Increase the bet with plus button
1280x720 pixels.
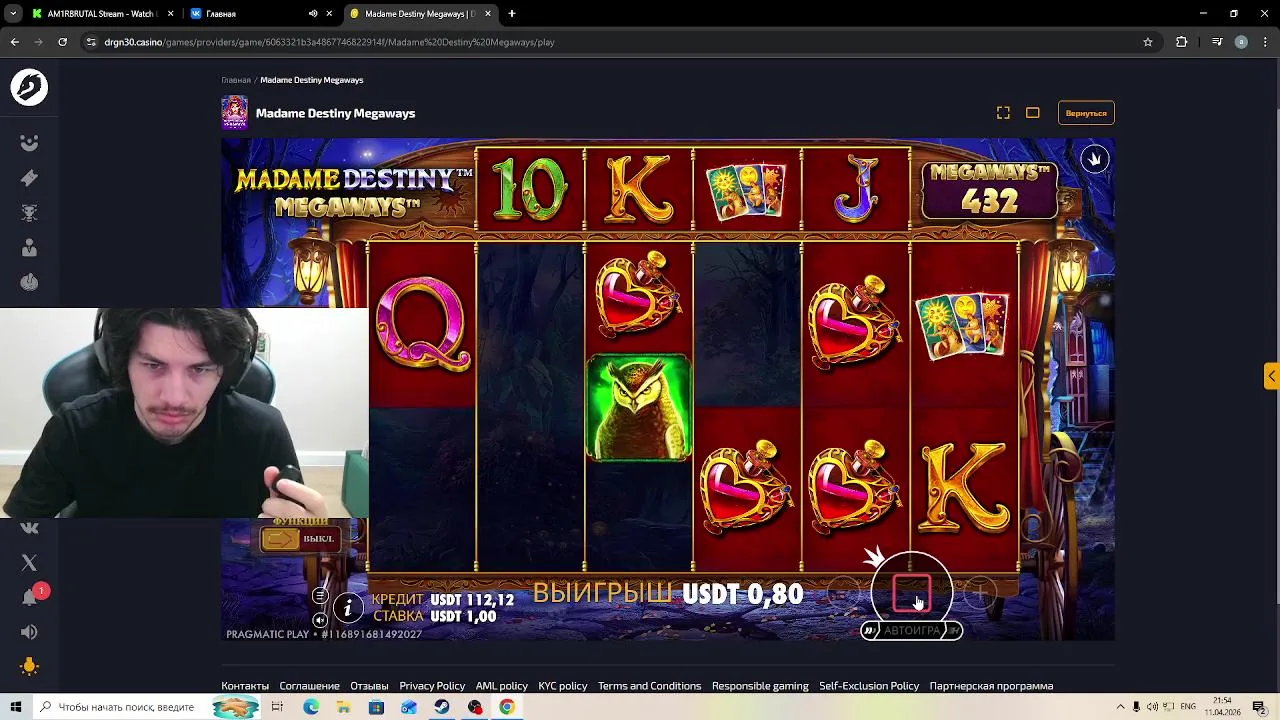[980, 594]
